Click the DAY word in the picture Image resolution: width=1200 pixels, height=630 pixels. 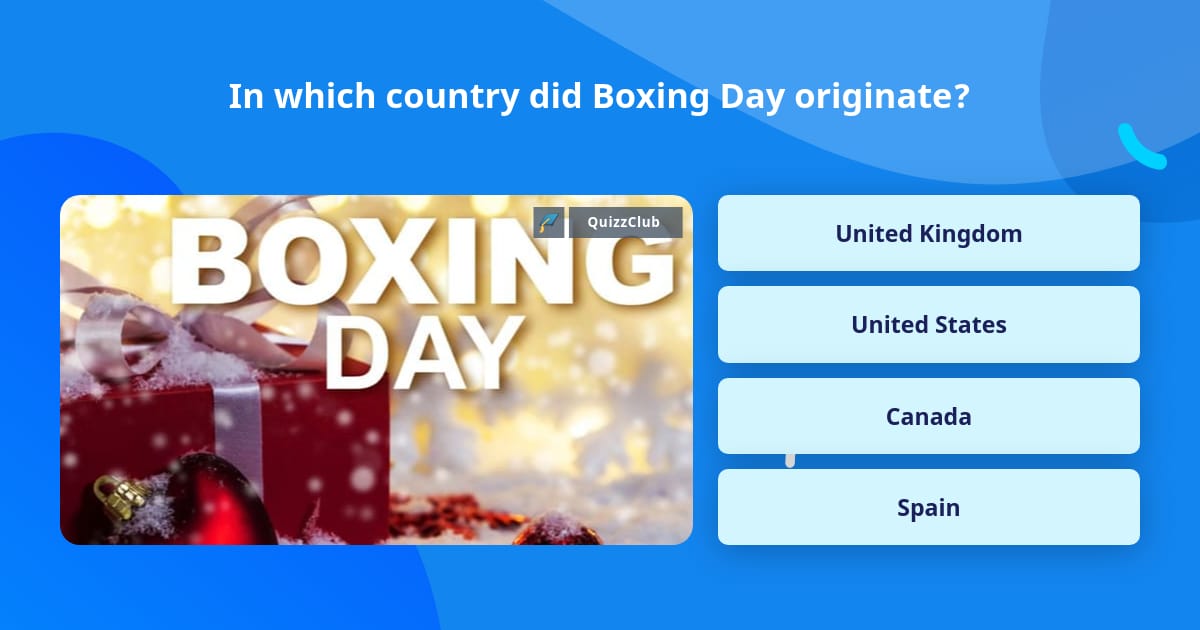425,355
